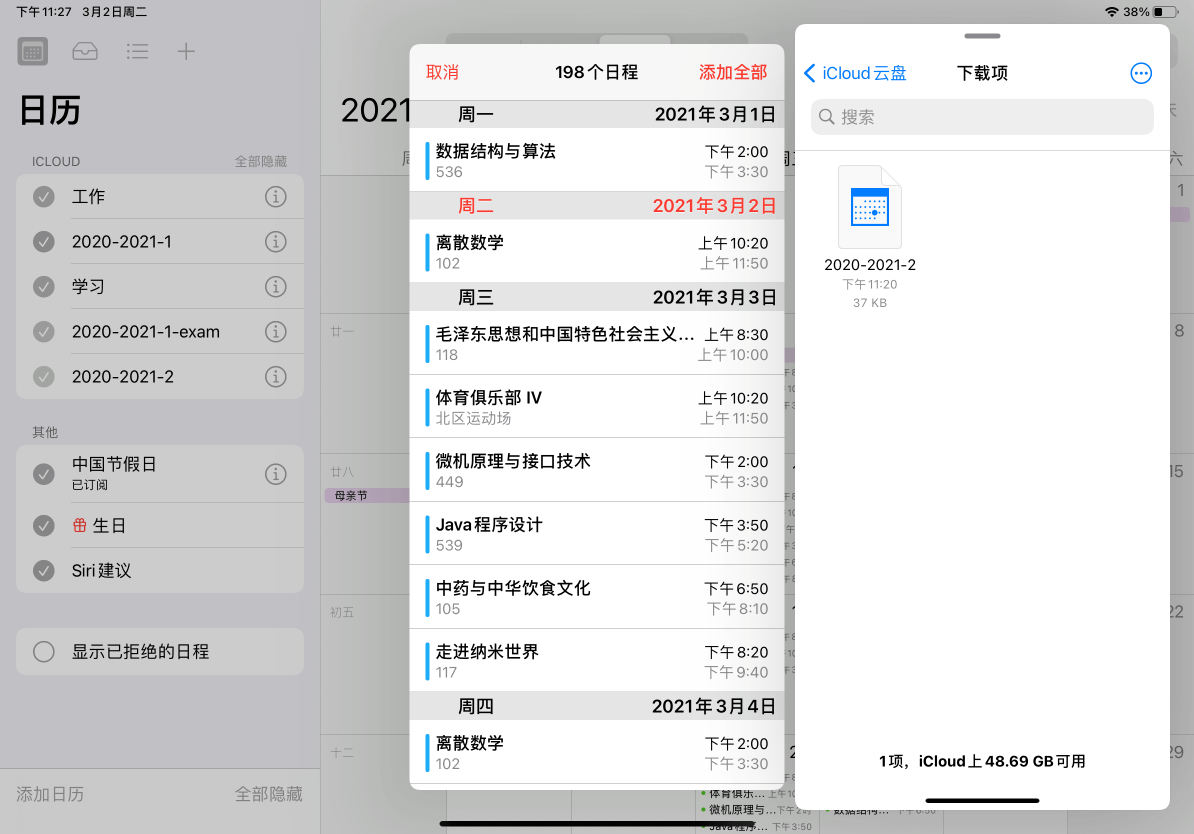1194x834 pixels.
Task: Enable 显示已拒绝的日程 option
Action: 44,651
